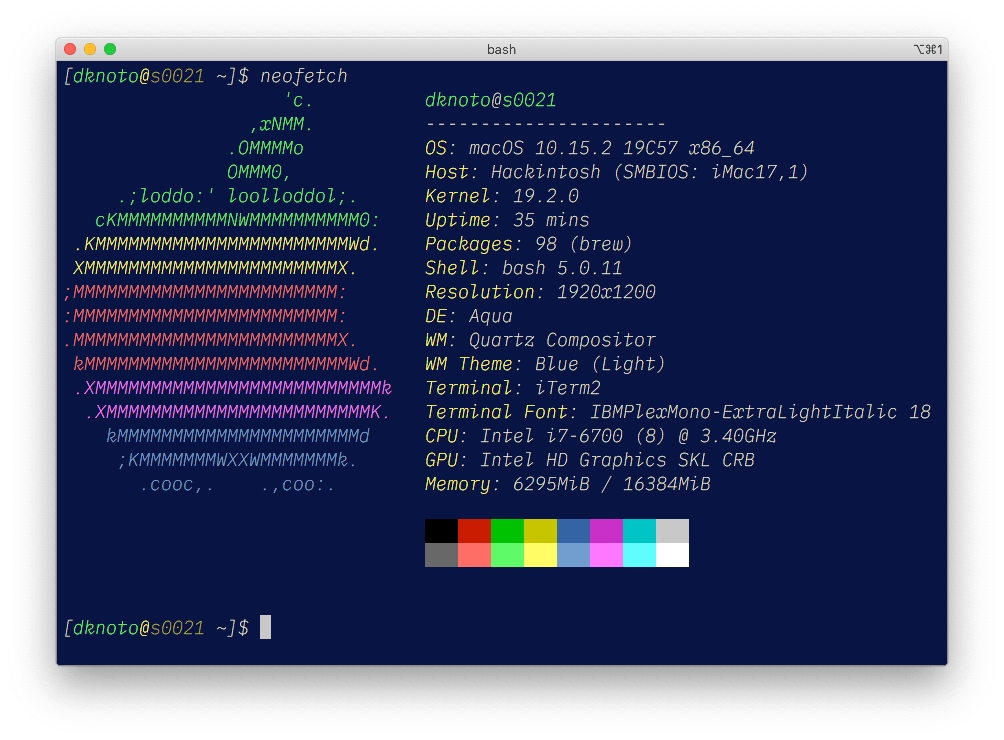Click the yellow minimize window button
1004x740 pixels.
tap(90, 49)
